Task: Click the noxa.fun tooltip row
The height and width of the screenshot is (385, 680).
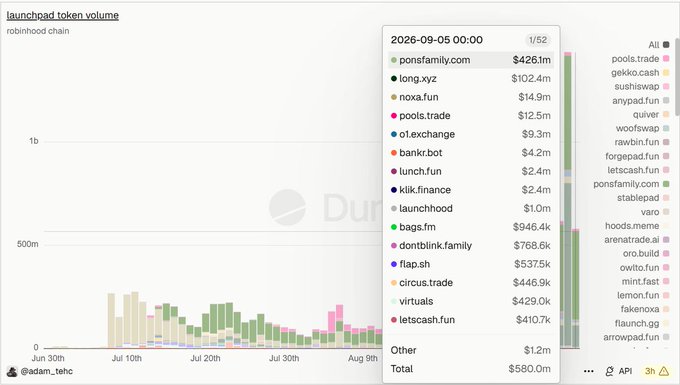Action: coord(471,97)
